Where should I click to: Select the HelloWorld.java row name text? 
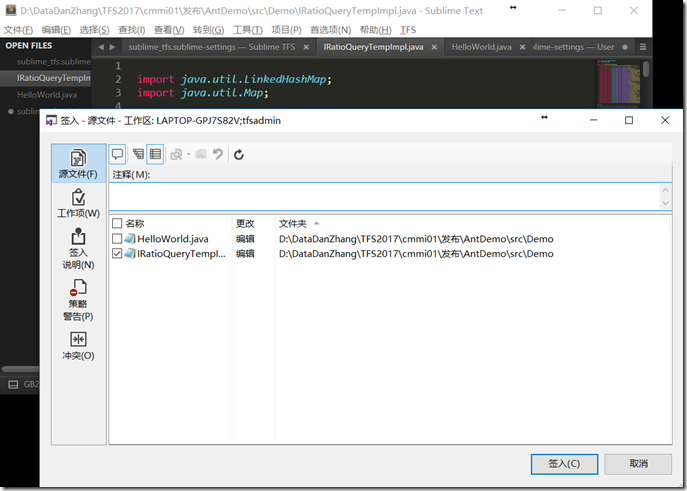pyautogui.click(x=173, y=239)
